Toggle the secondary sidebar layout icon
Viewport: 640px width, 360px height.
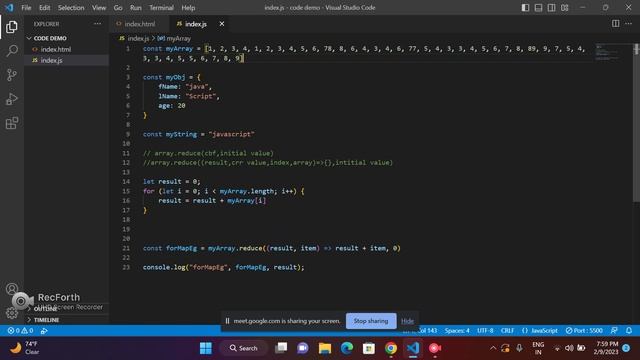tap(551, 7)
